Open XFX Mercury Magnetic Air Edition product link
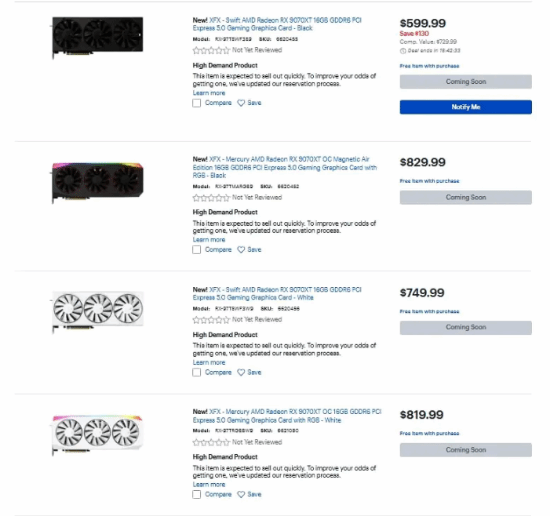Viewport: 550px width, 516px height. tap(285, 167)
